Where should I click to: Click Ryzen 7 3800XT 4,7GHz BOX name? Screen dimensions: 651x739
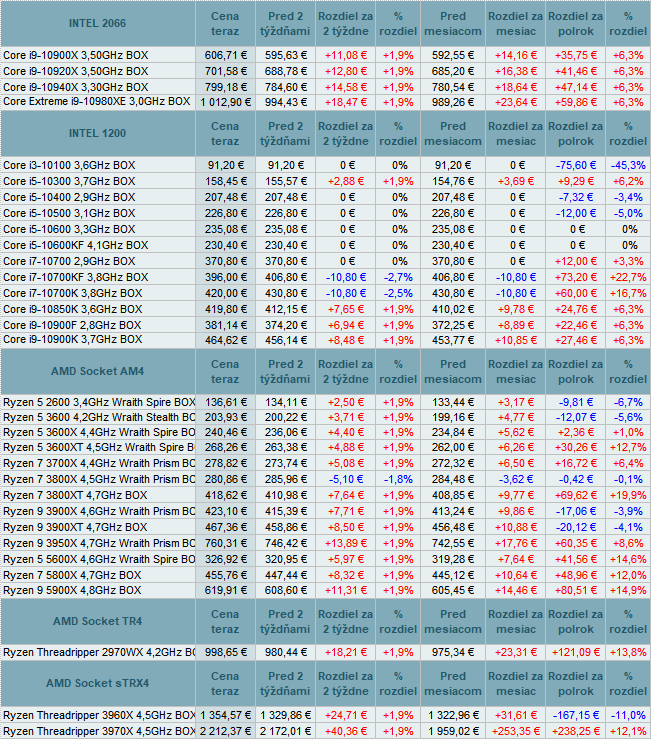[75, 496]
